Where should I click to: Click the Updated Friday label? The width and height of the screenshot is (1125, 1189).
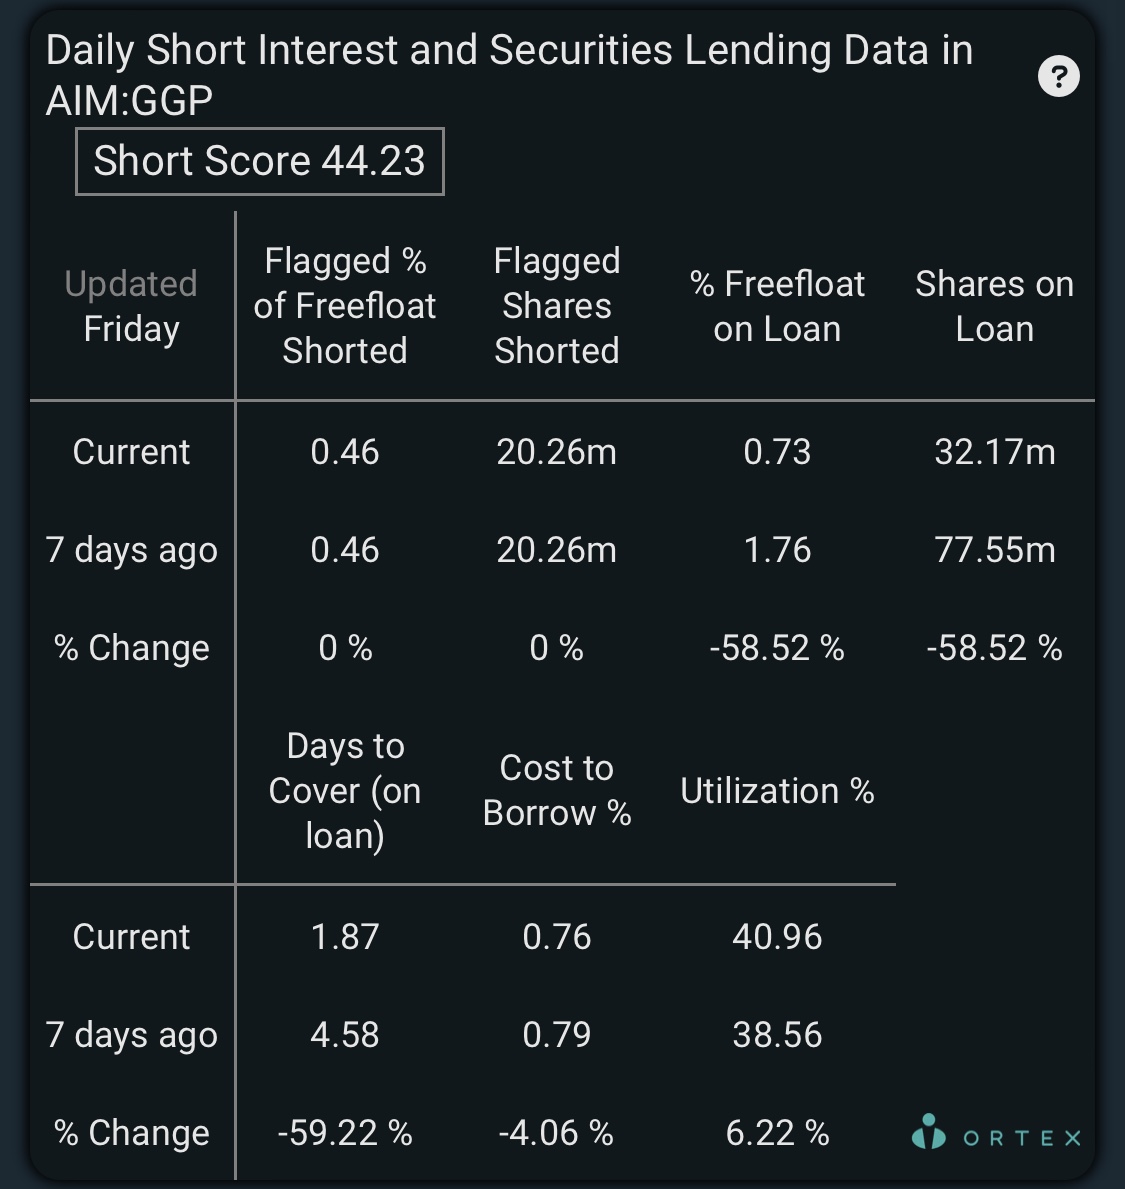click(131, 306)
